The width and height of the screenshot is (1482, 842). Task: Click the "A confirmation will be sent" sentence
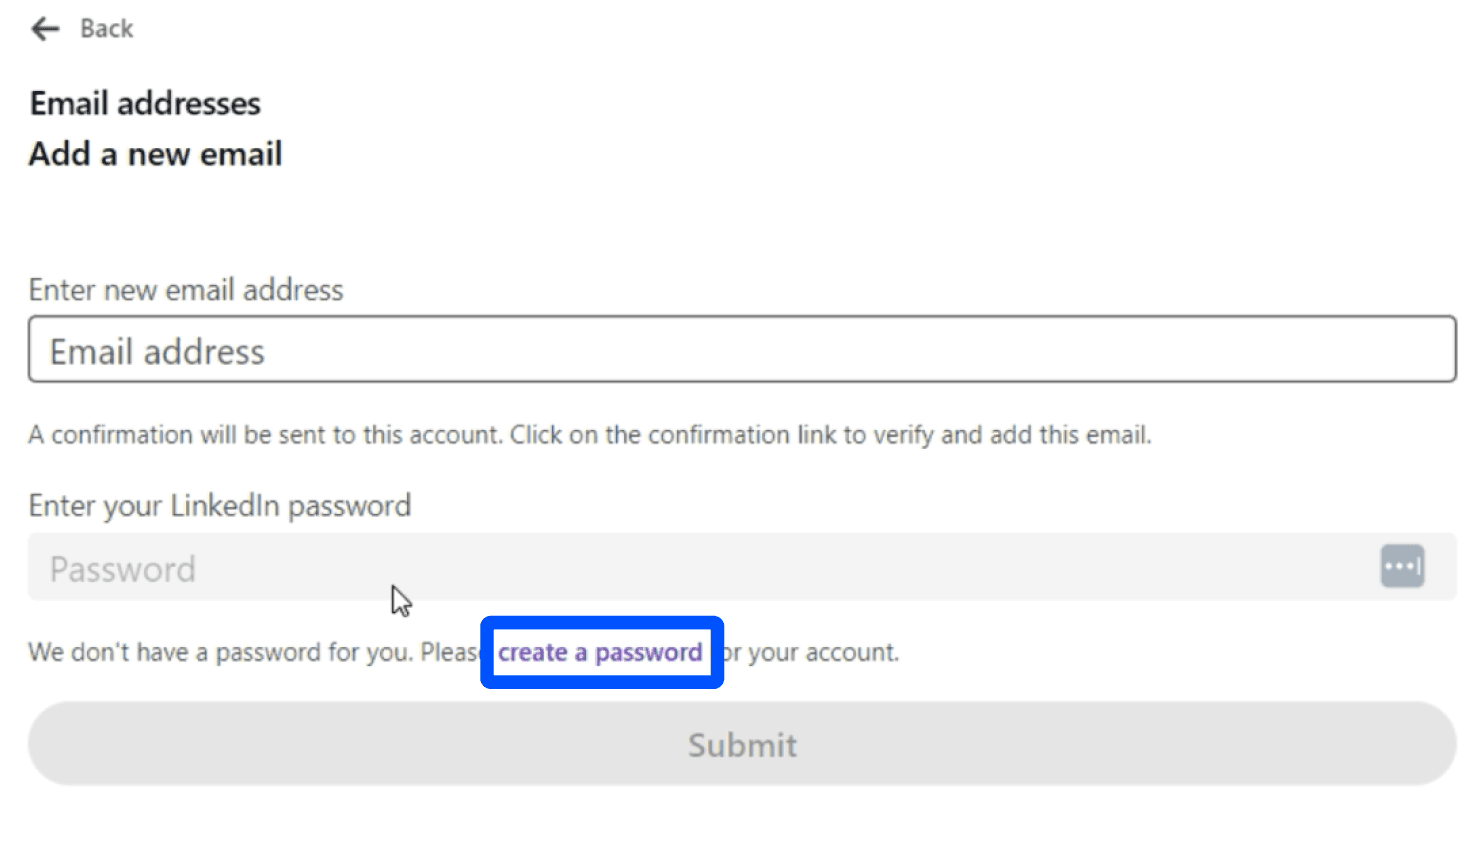pos(265,435)
